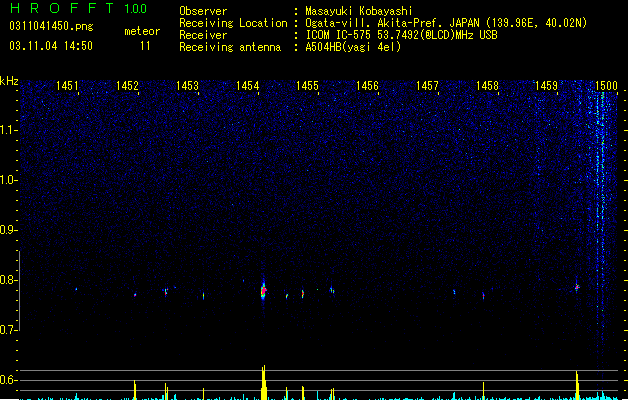Click the red meteor echo near 1459
The image size is (629, 400).
click(577, 287)
